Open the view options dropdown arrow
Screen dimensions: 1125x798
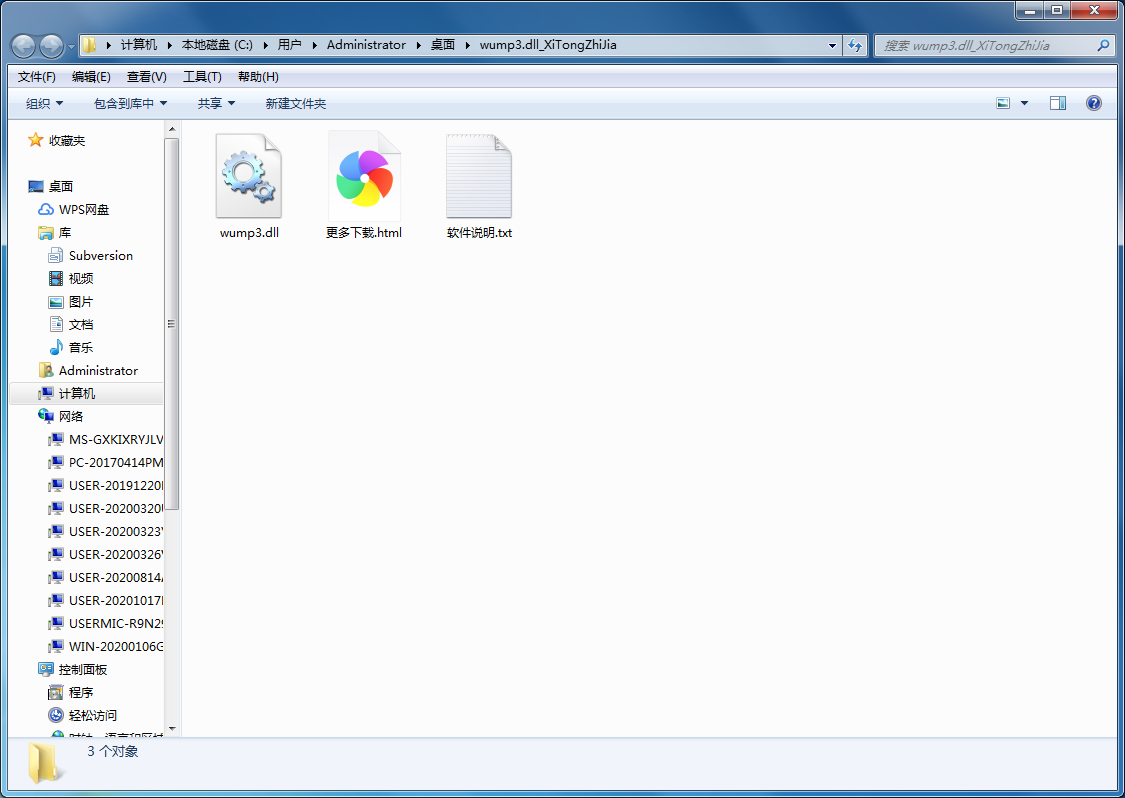[x=1024, y=103]
